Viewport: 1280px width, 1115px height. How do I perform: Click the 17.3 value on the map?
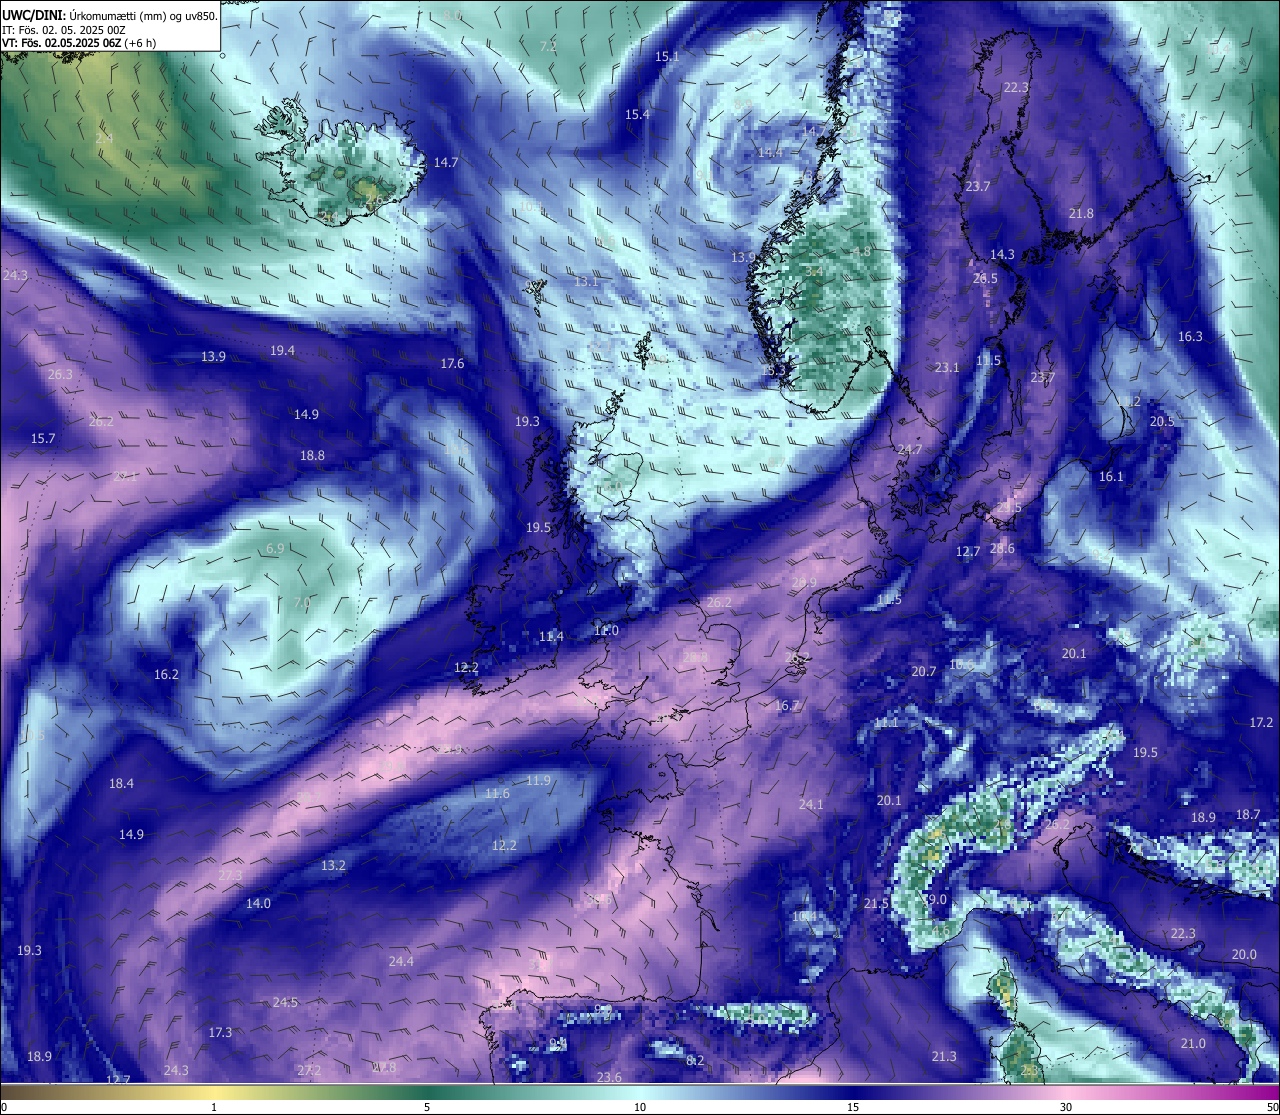point(220,1033)
